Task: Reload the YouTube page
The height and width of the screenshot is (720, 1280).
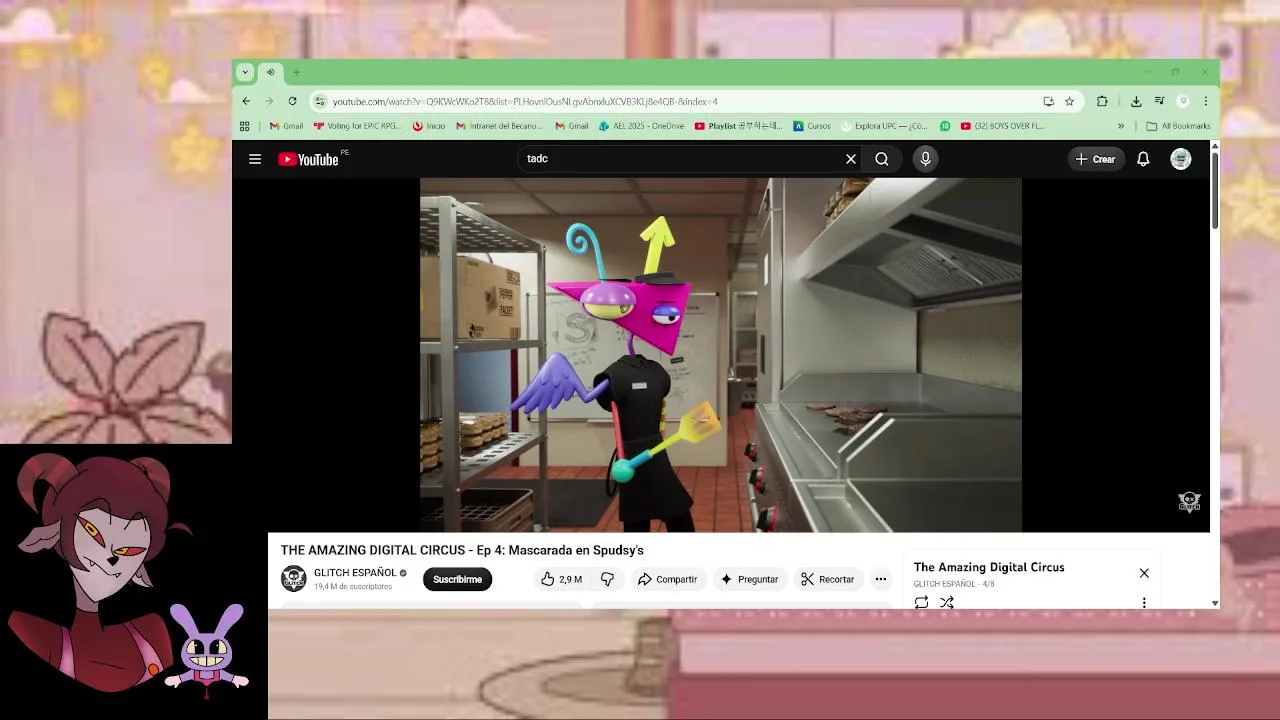Action: [292, 101]
